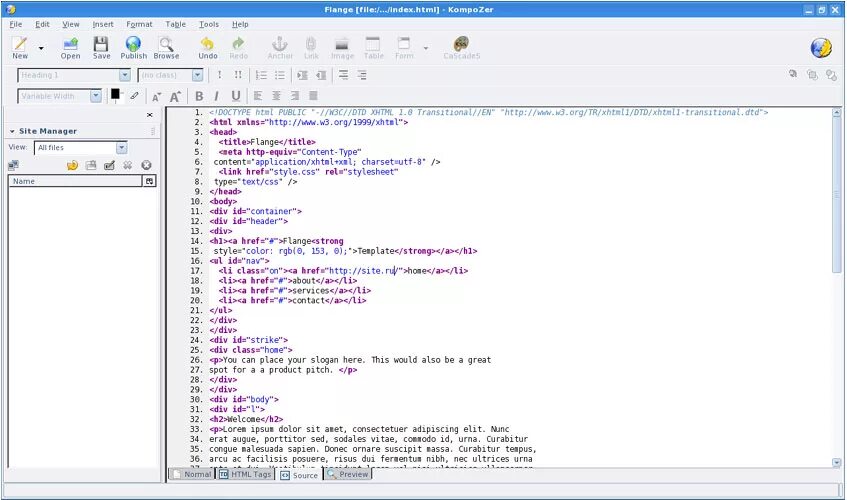Click the Link toolbar icon
The width and height of the screenshot is (847, 500).
(311, 48)
